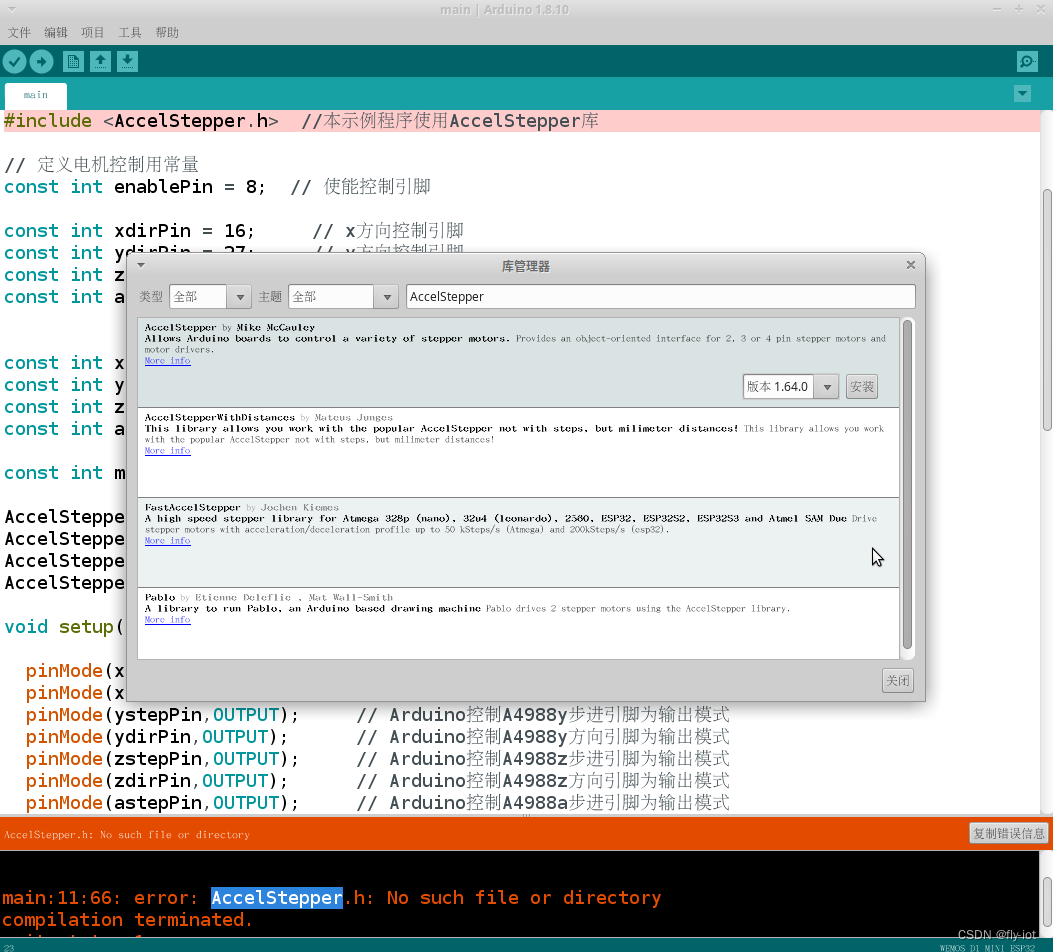Screen dimensions: 1053x952
Task: Open More info link for Pablo
Action: 167,620
